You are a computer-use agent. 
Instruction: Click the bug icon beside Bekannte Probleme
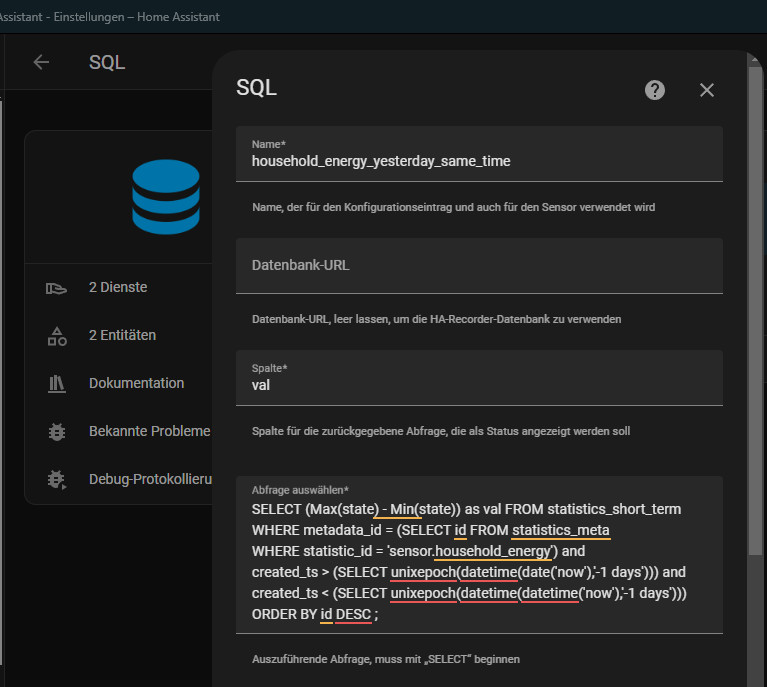pyautogui.click(x=57, y=432)
